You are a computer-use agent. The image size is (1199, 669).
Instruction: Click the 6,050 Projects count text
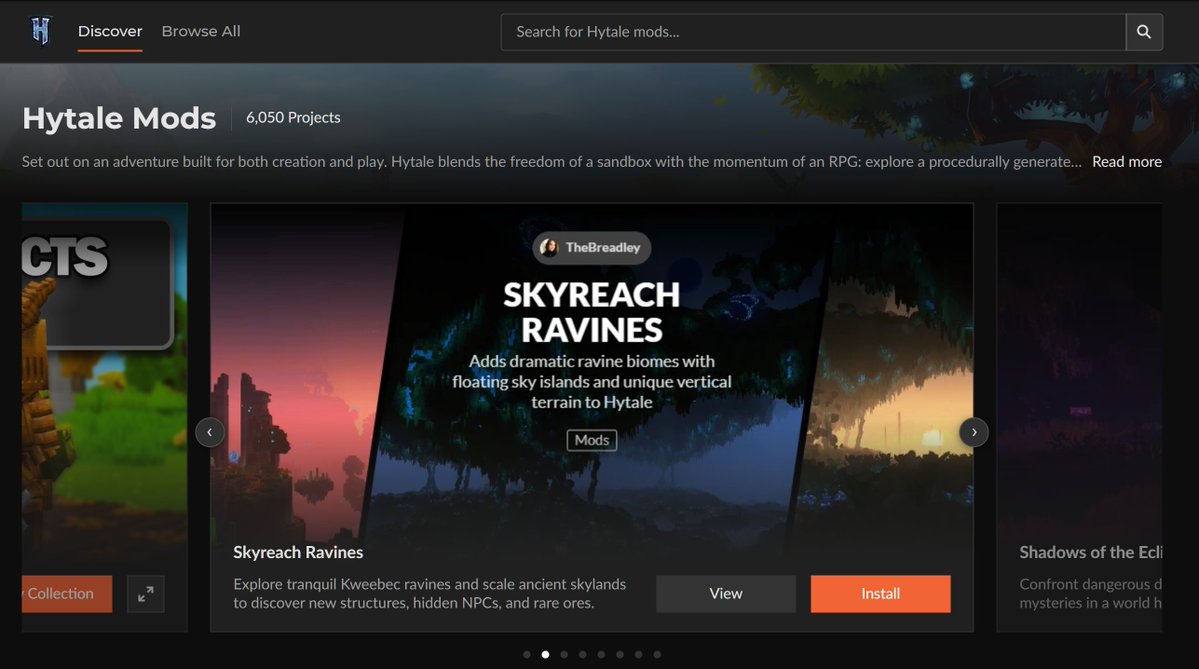[293, 118]
